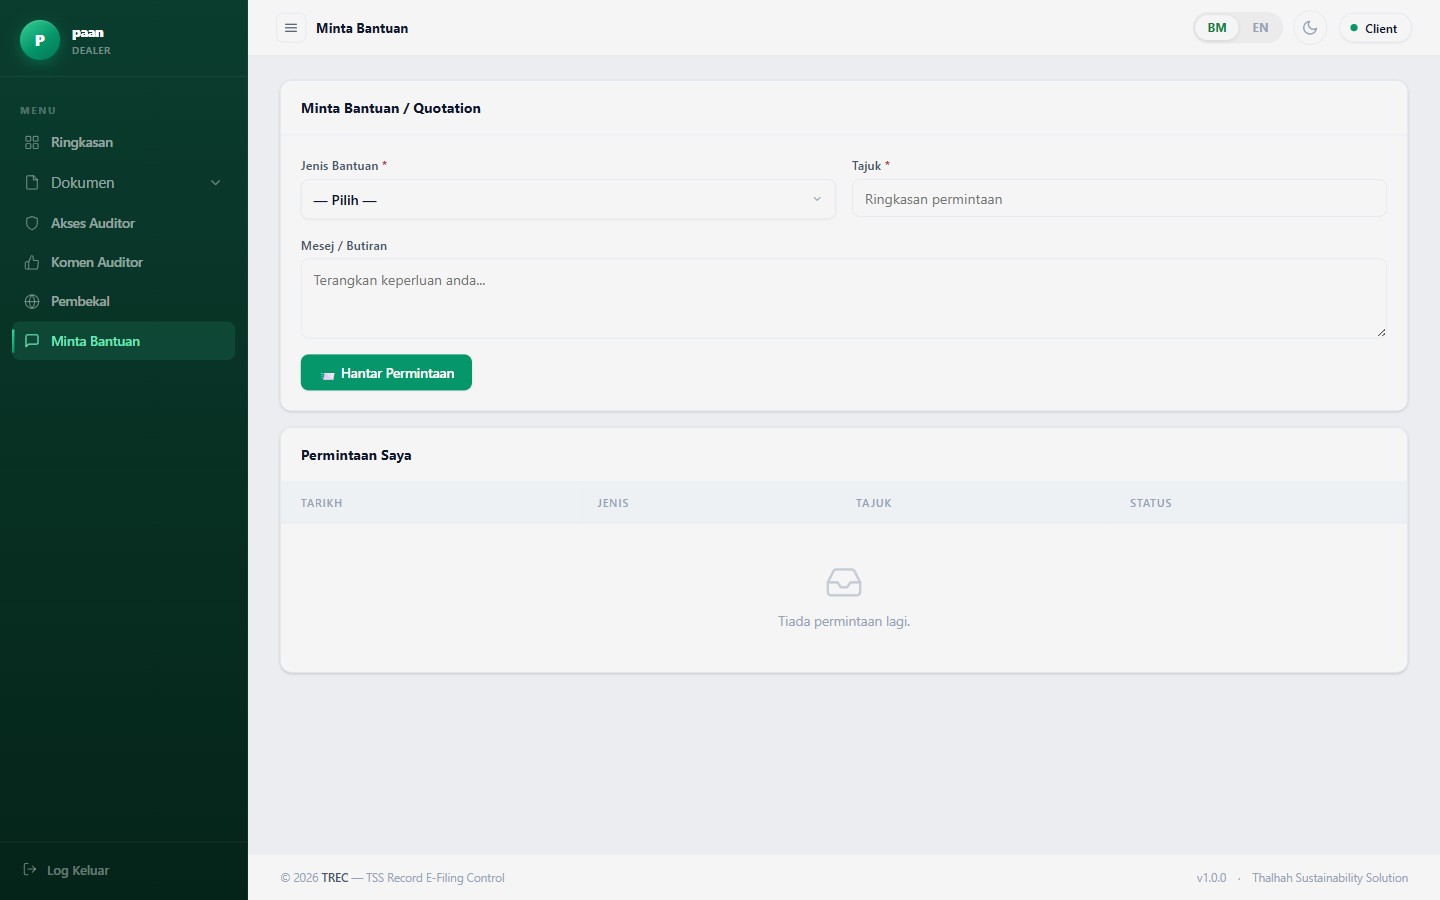Open the Jenis Bantuan dropdown
The height and width of the screenshot is (900, 1440).
point(568,200)
